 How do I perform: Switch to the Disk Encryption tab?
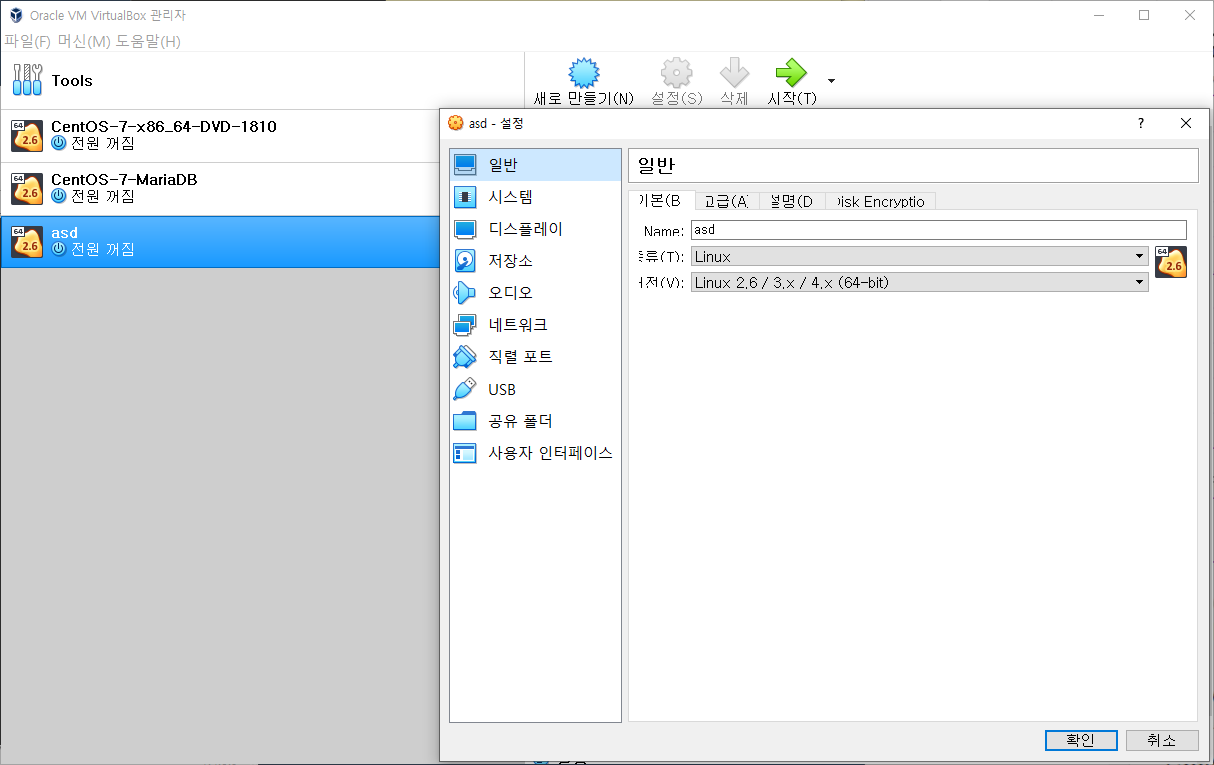[881, 201]
